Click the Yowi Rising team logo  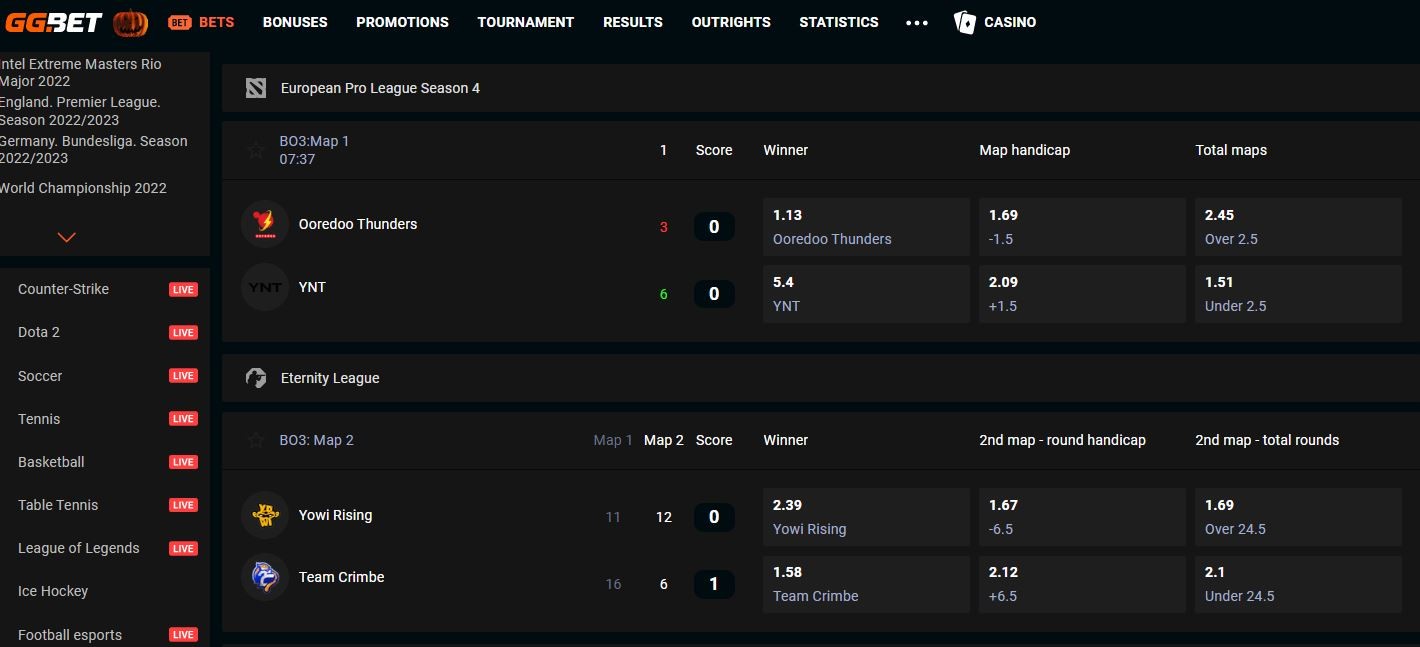[x=265, y=515]
